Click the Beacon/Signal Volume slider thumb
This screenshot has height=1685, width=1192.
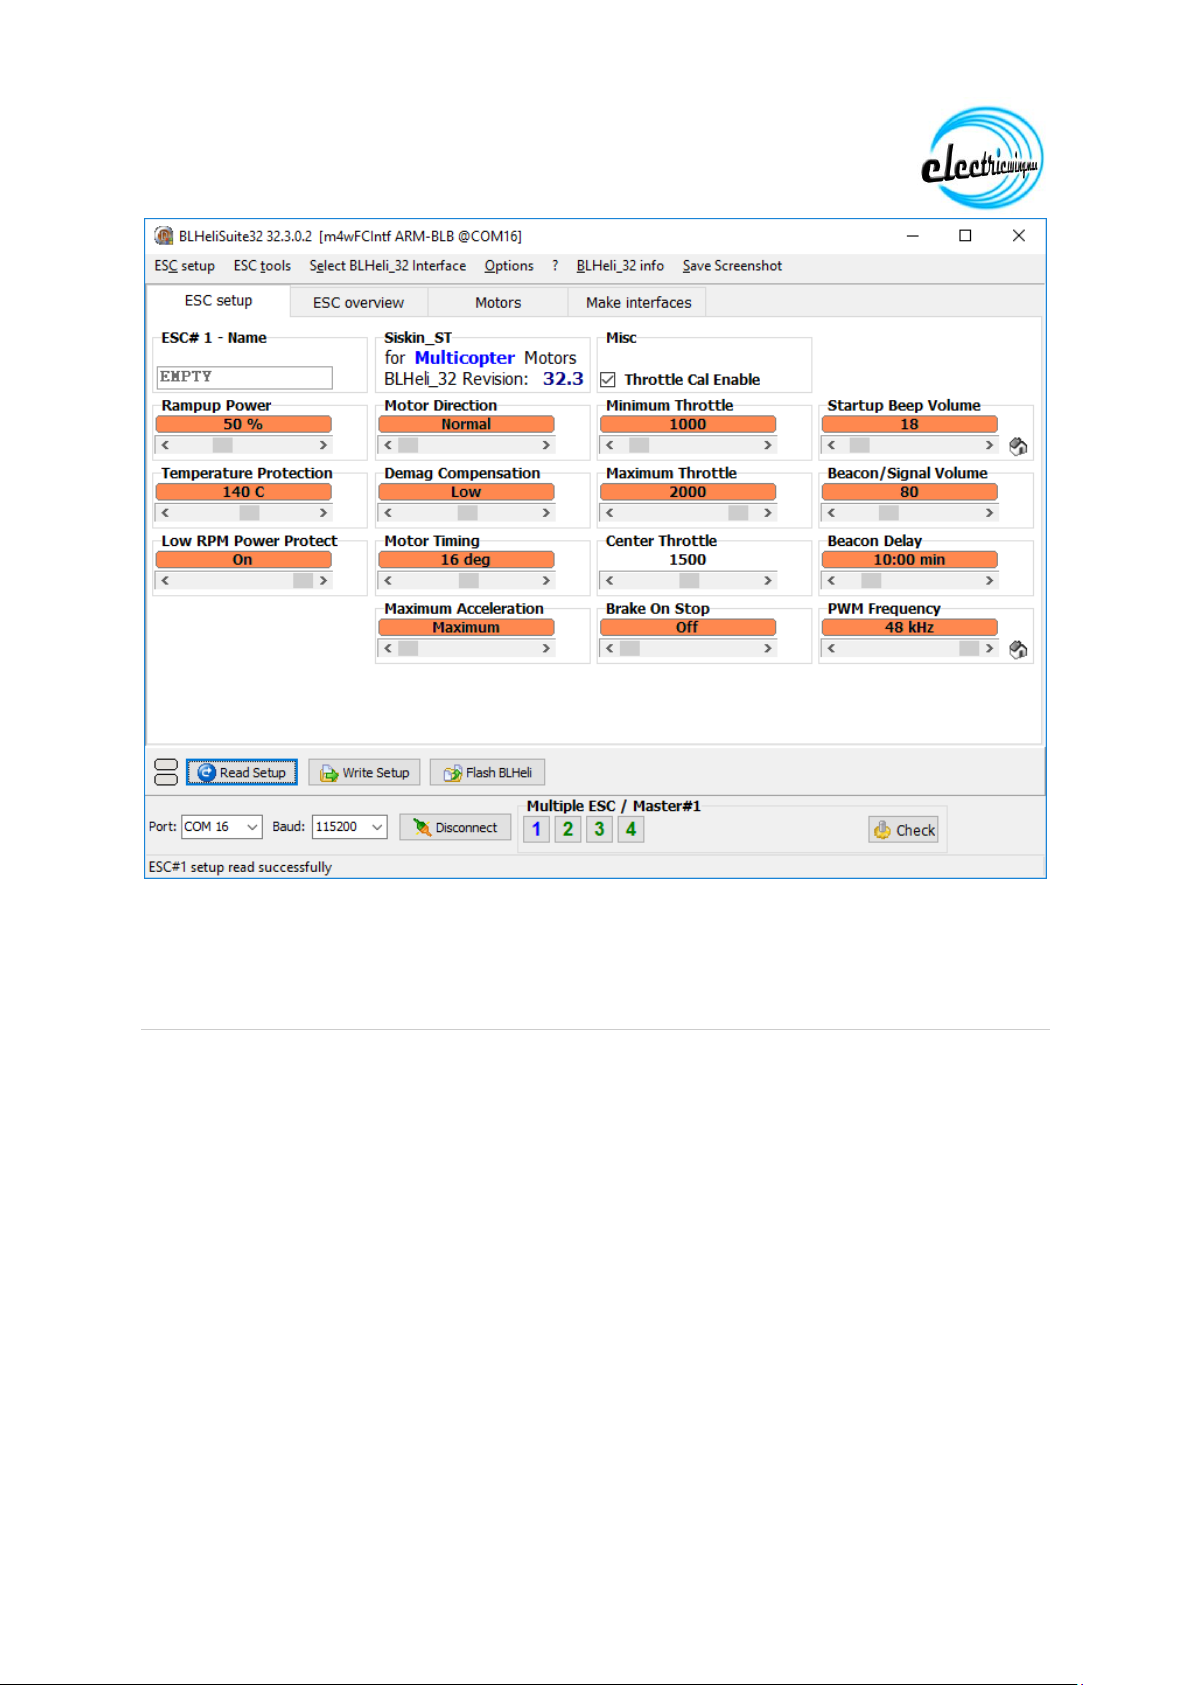888,513
